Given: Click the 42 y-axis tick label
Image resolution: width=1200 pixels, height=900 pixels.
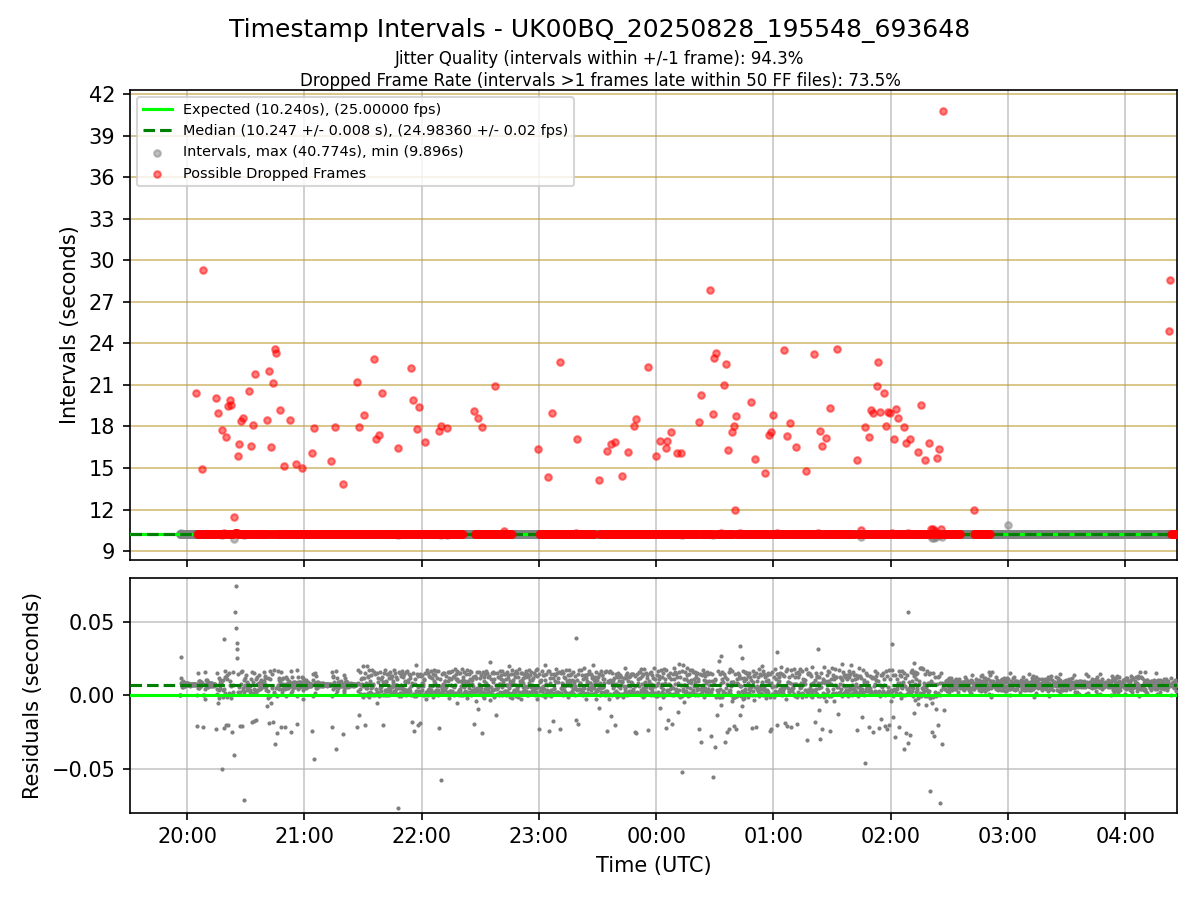Looking at the screenshot, I should click(101, 94).
